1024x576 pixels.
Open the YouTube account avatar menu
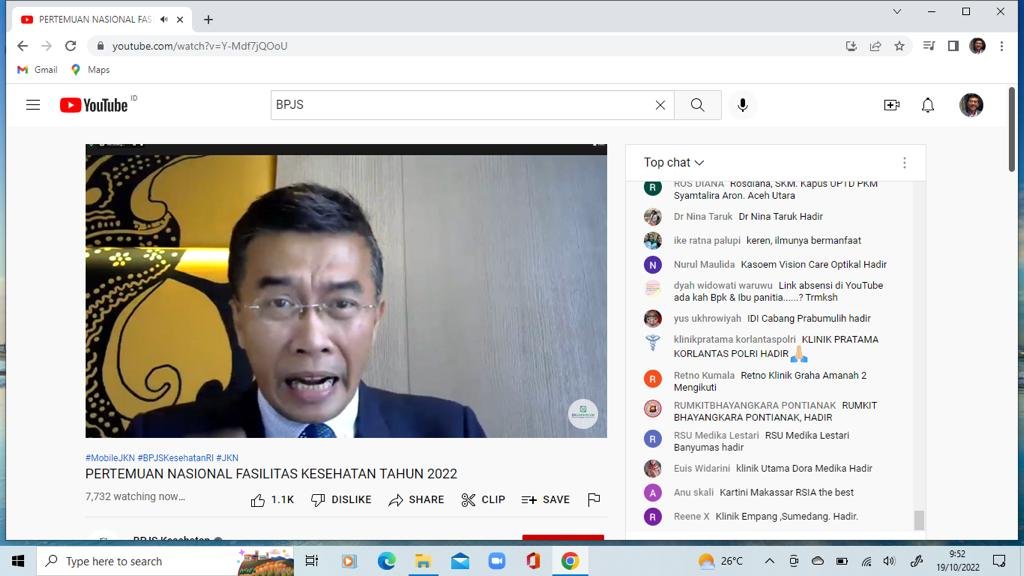[x=971, y=105]
